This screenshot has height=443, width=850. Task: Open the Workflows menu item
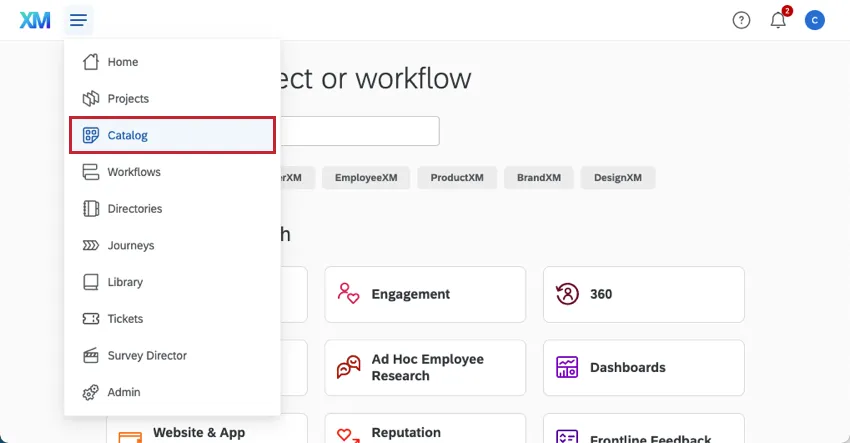click(134, 172)
